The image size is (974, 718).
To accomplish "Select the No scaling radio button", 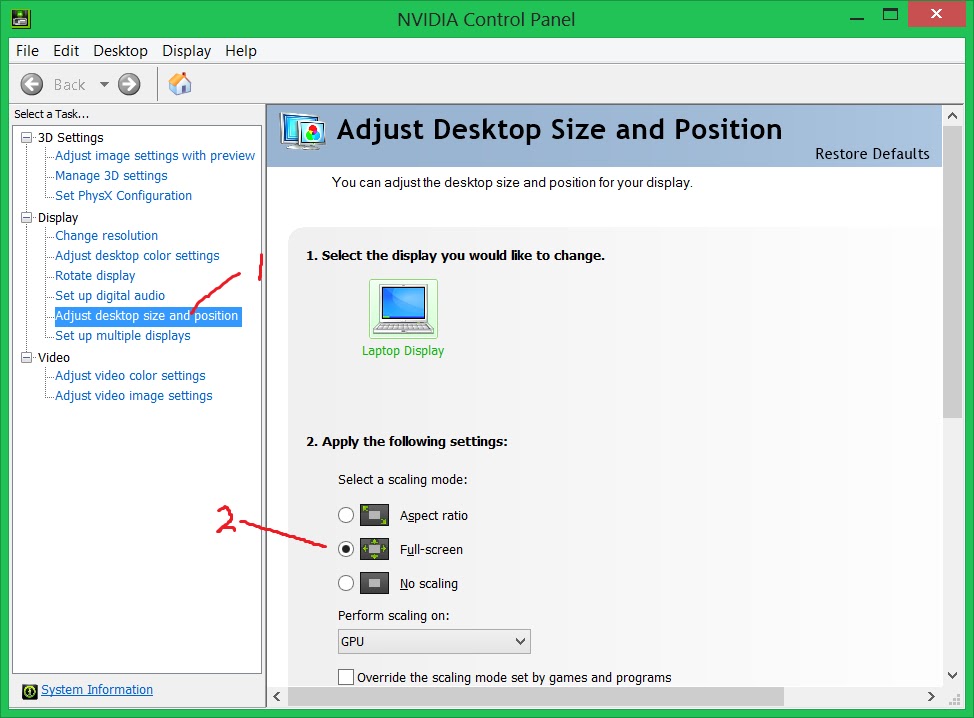I will tap(346, 583).
